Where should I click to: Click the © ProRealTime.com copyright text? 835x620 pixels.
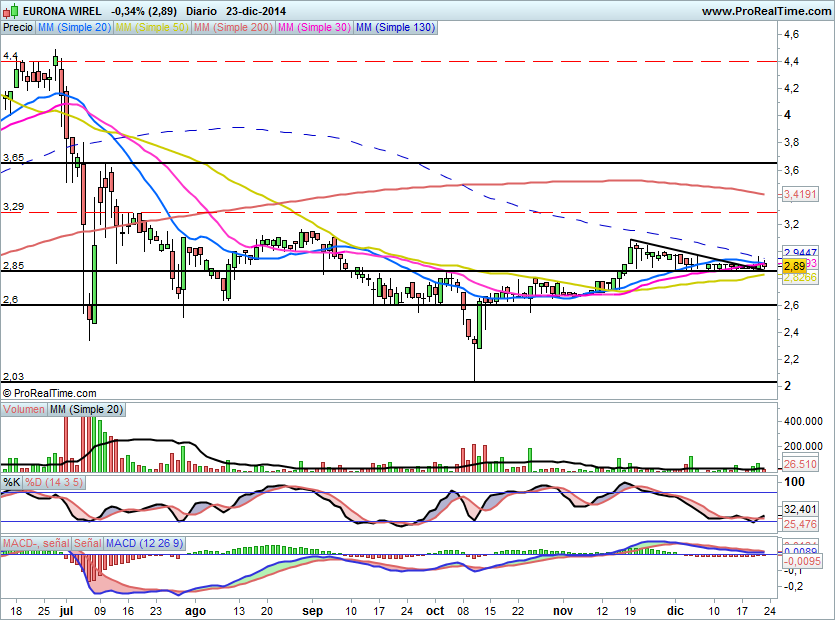[50, 394]
